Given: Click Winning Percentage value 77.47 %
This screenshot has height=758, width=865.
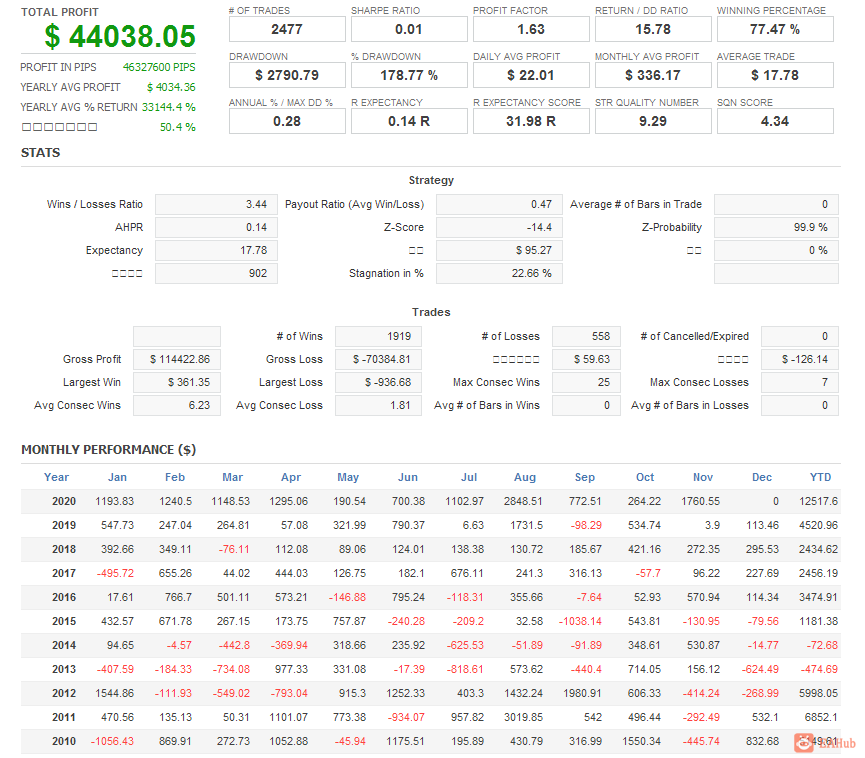Looking at the screenshot, I should click(775, 29).
